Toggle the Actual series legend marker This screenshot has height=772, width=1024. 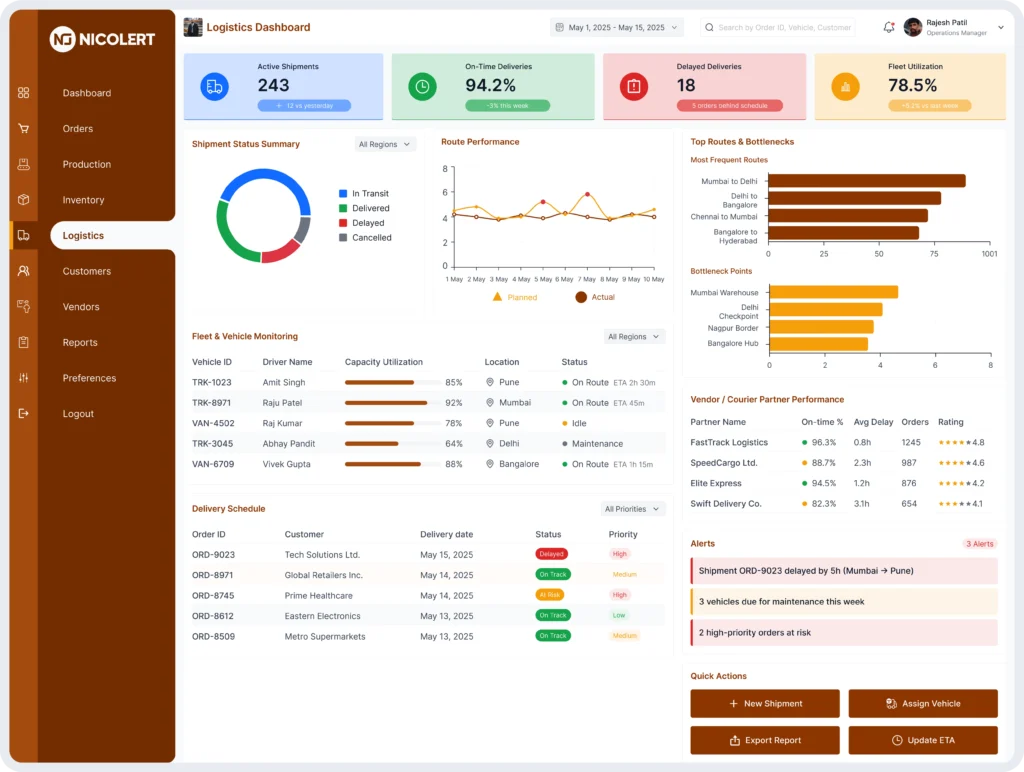tap(582, 297)
